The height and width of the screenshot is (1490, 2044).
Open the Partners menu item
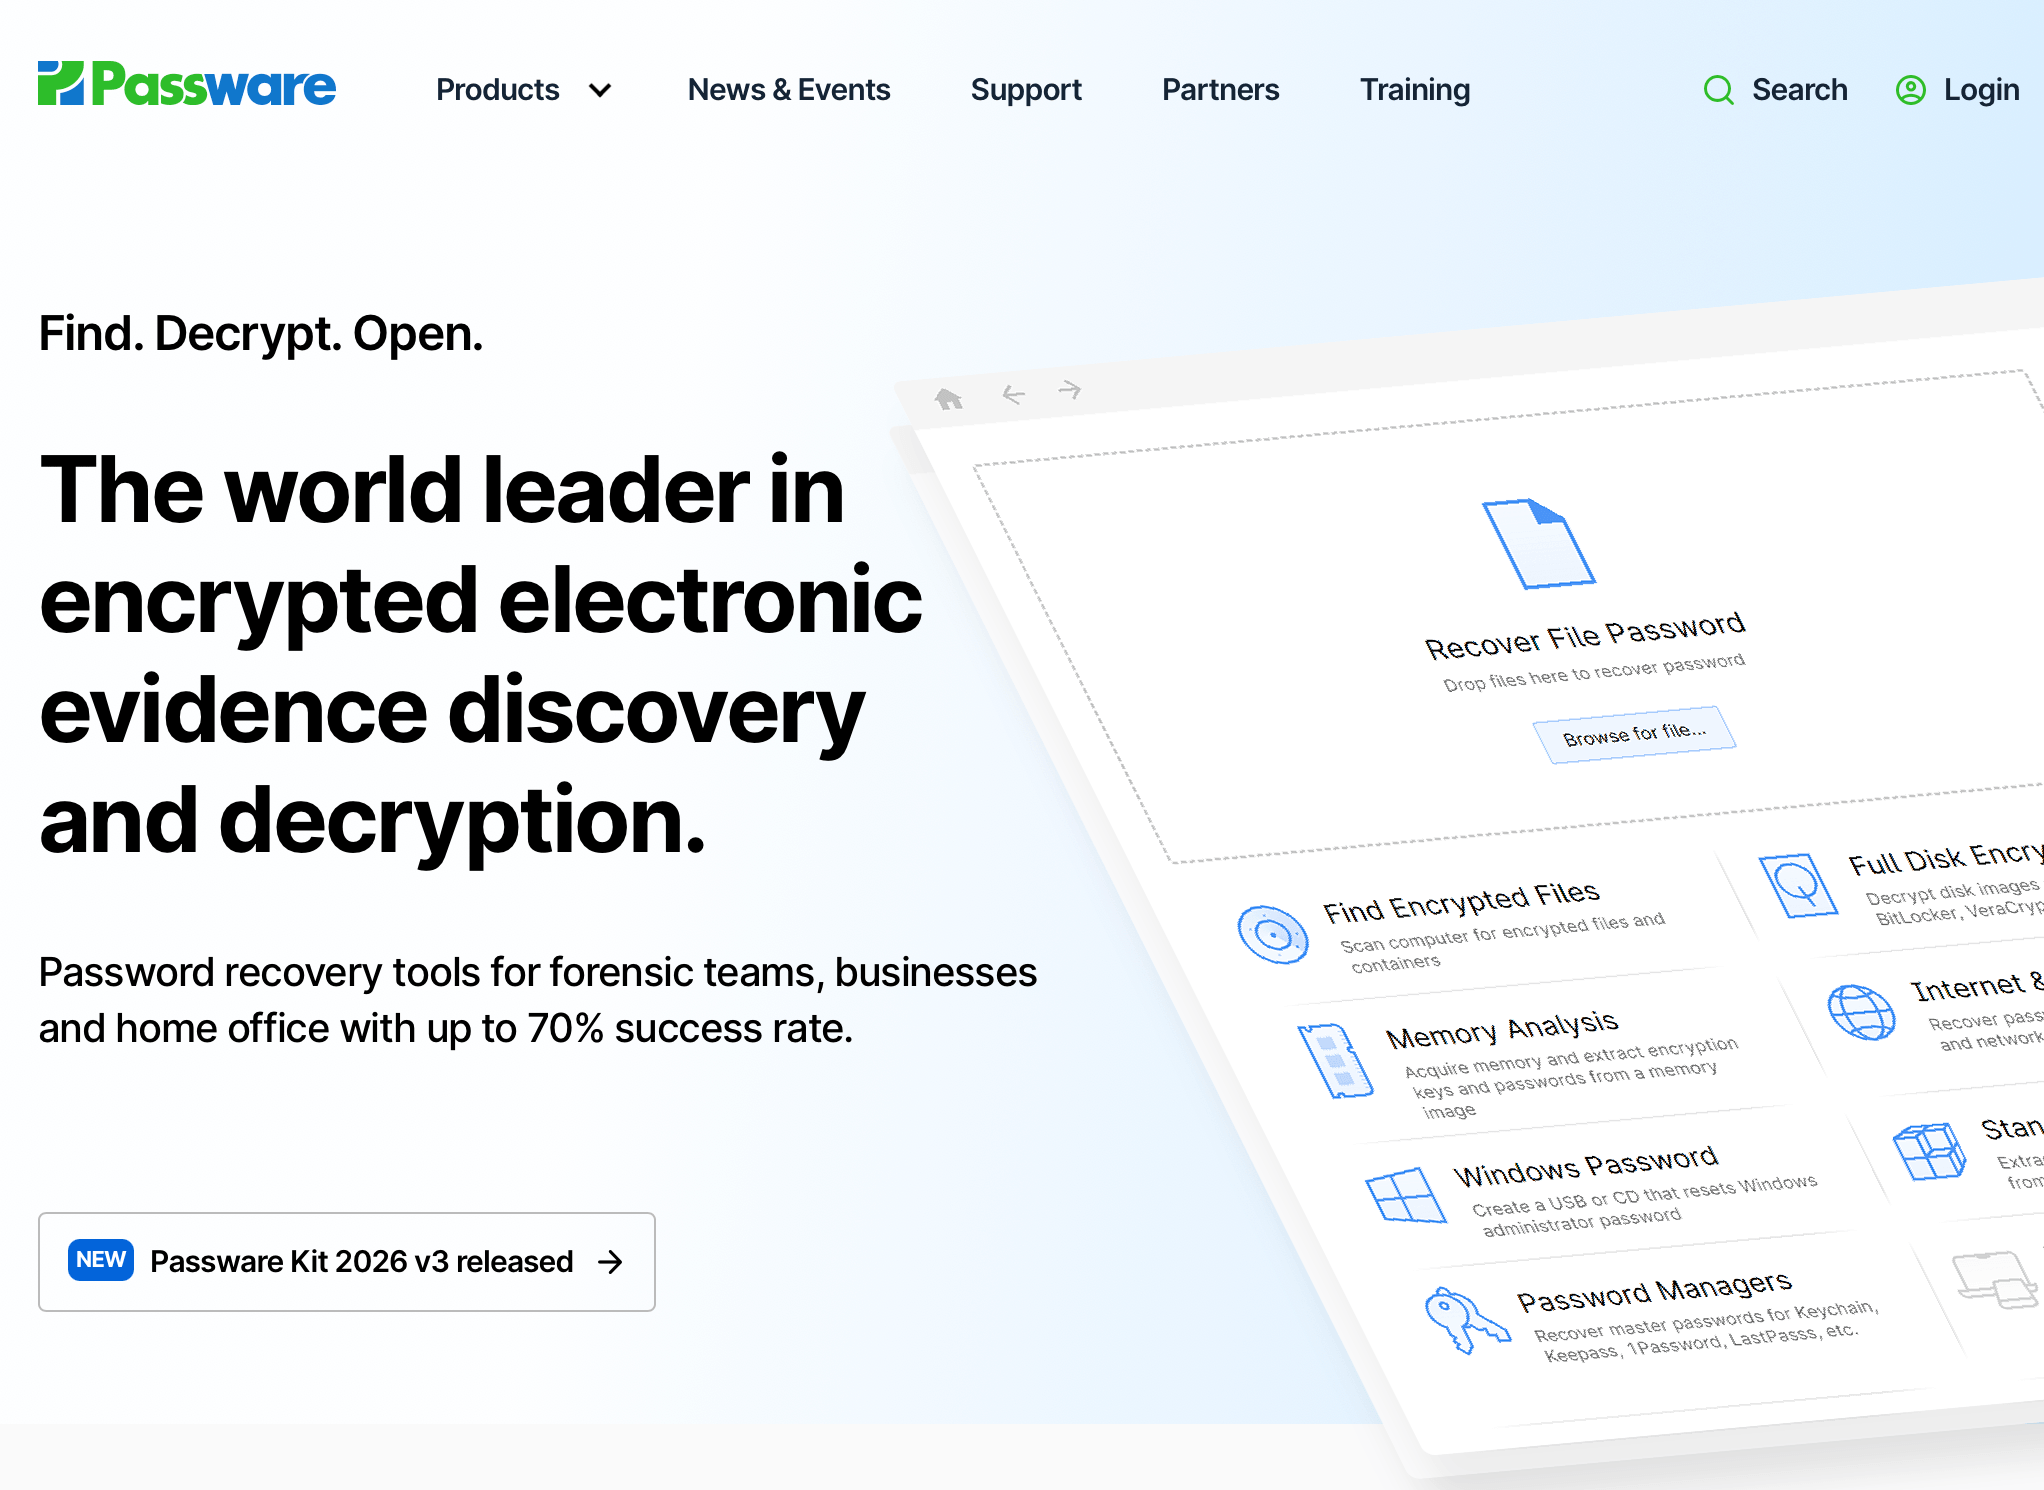click(x=1220, y=90)
